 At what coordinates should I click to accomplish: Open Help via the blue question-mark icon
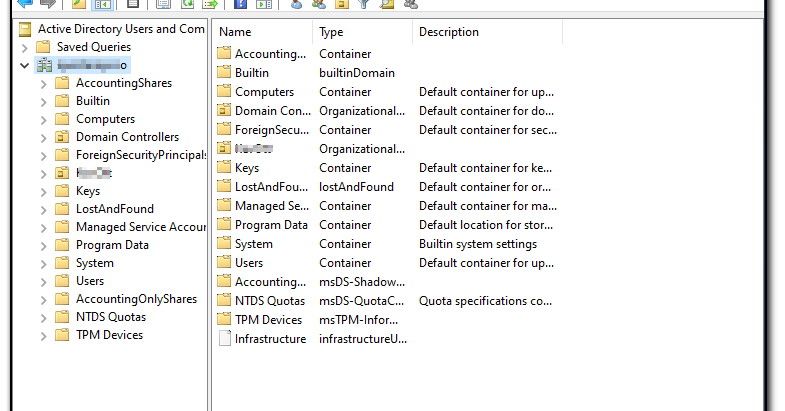pyautogui.click(x=240, y=4)
